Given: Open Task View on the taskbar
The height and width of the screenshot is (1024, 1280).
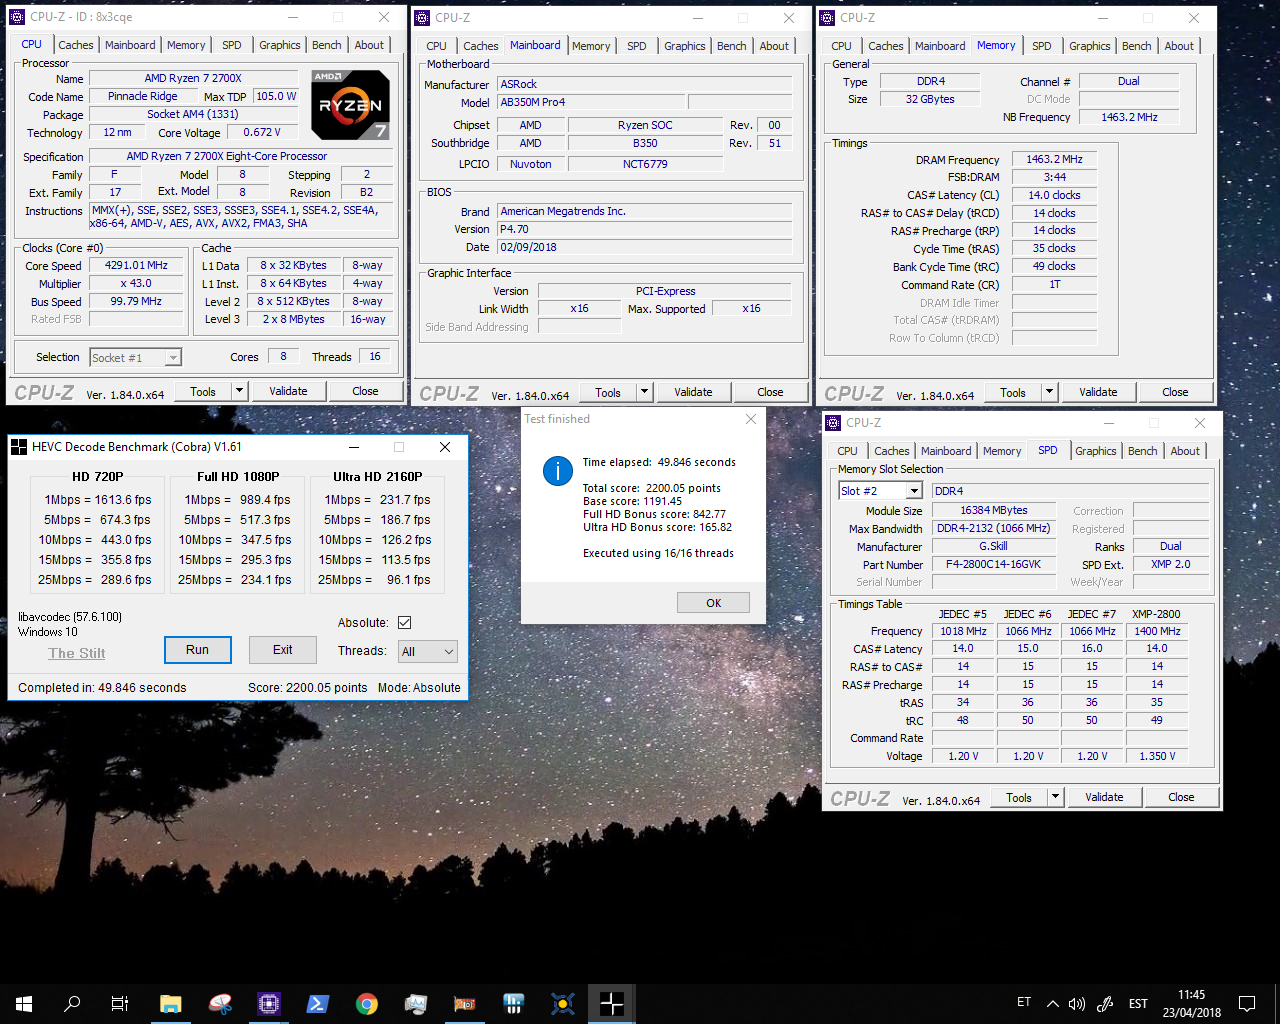Looking at the screenshot, I should click(120, 1003).
